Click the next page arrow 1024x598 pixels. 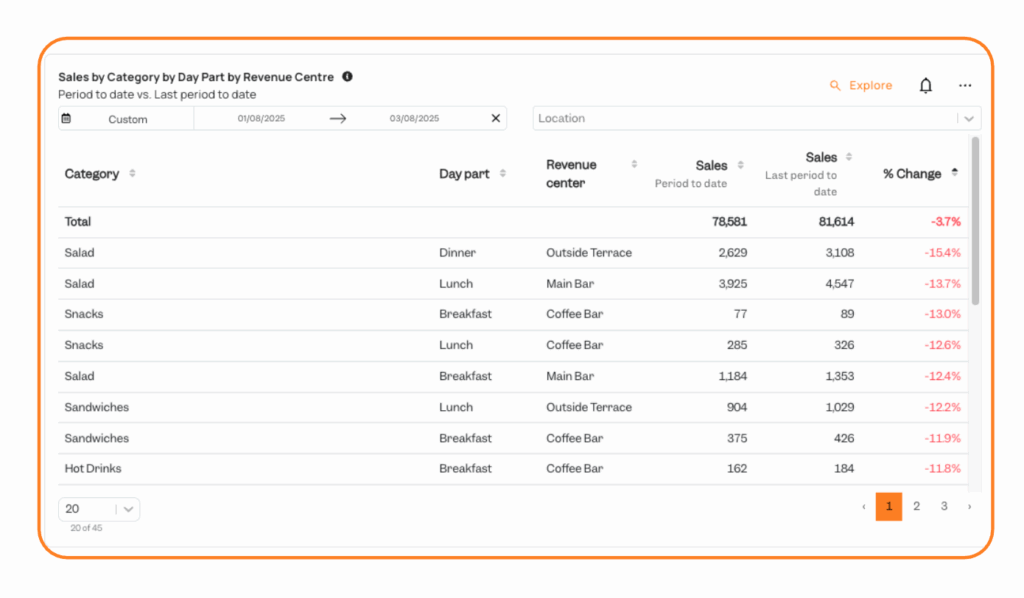968,507
